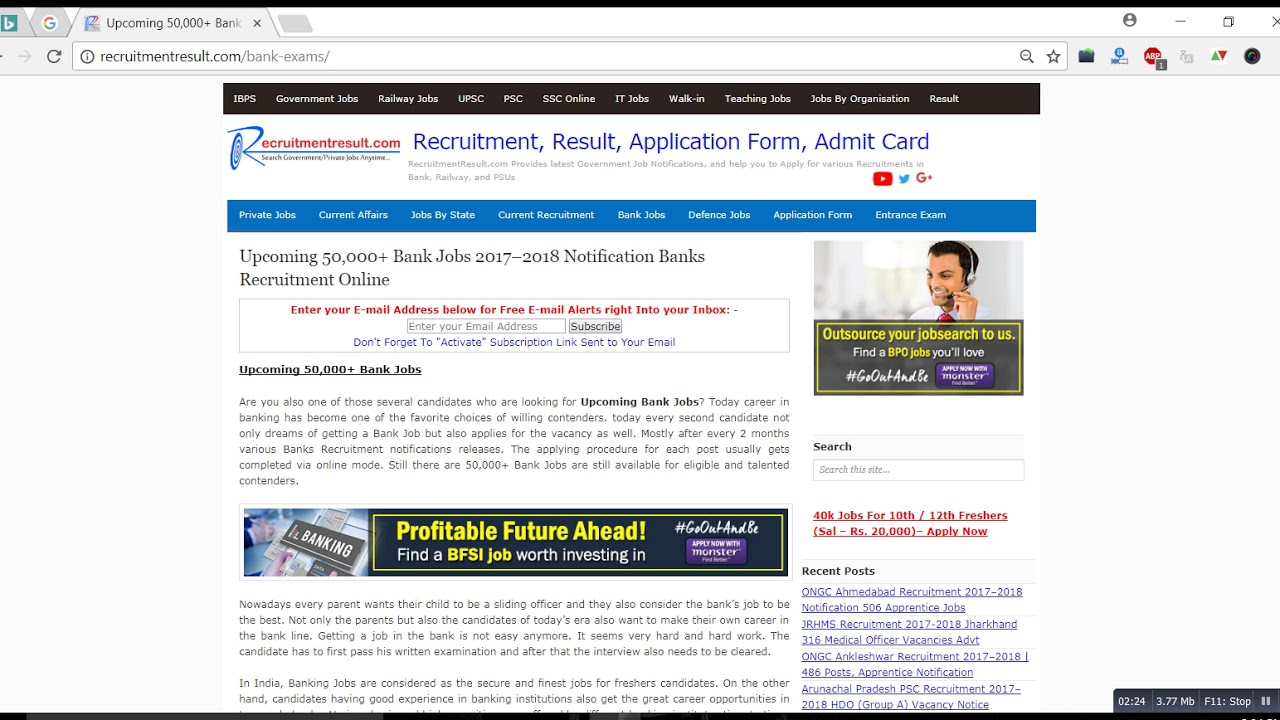
Task: Click the greyed translate extension icon
Action: click(1186, 56)
